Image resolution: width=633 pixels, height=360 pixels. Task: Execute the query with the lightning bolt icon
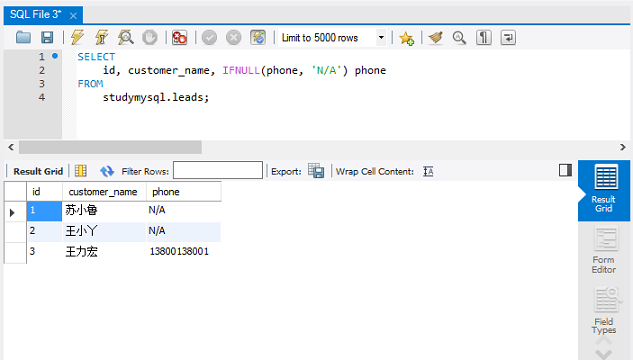77,38
